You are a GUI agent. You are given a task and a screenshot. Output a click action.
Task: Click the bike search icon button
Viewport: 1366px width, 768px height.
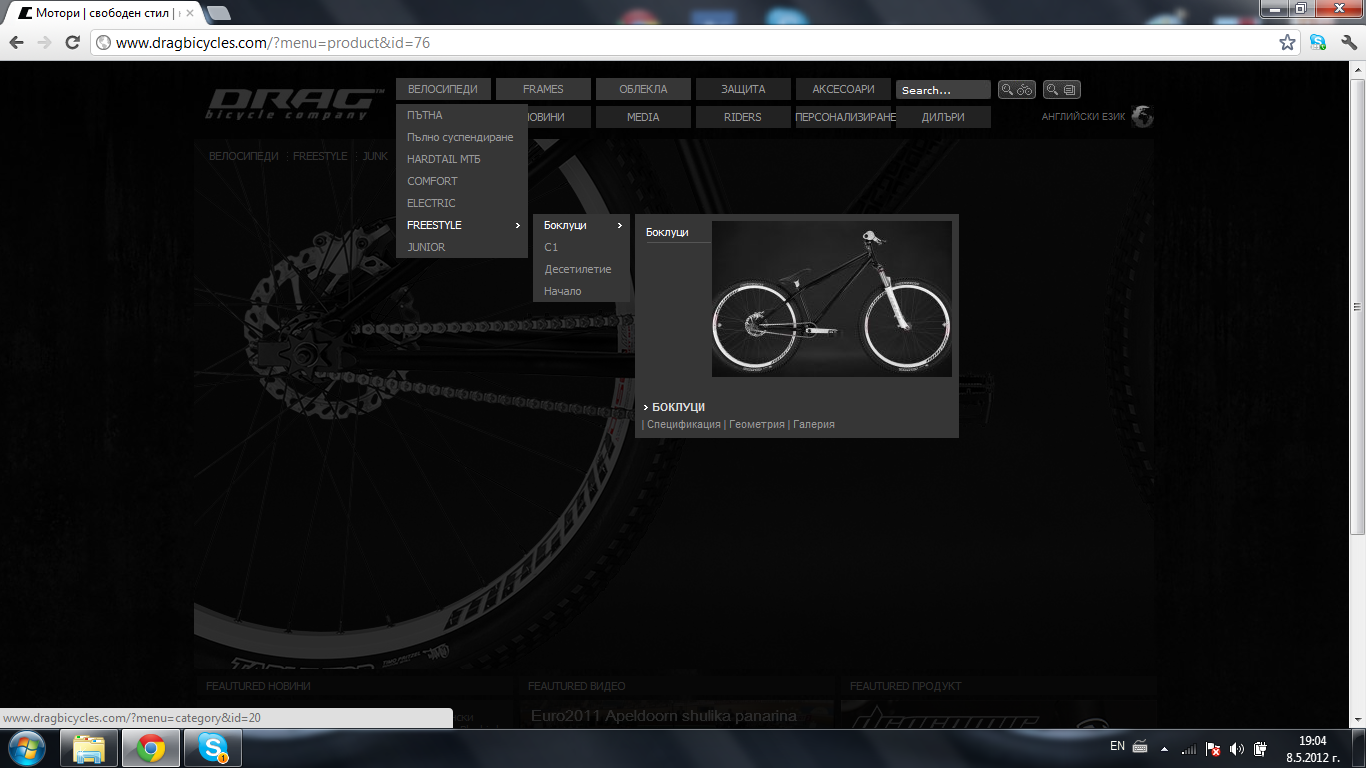pos(1016,90)
